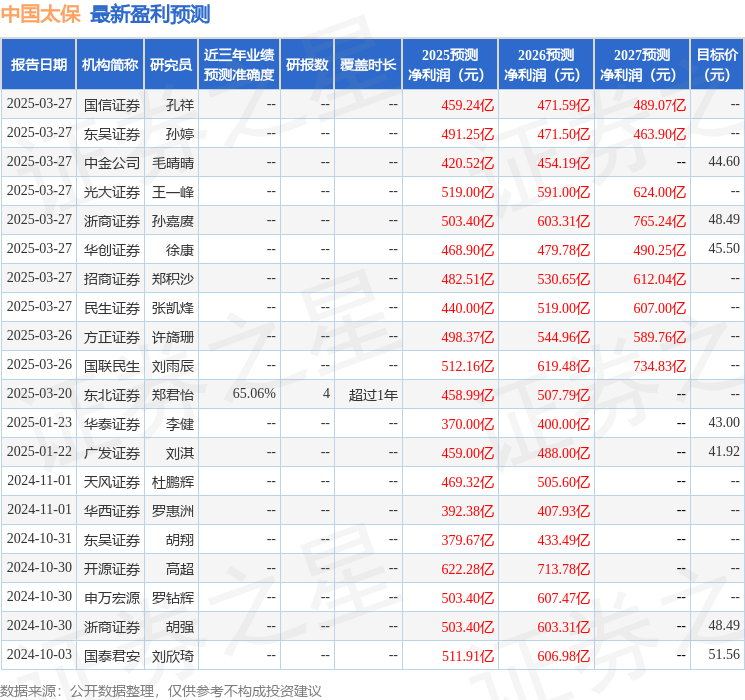The width and height of the screenshot is (745, 700).
Task: Click the 392.38亿 profit value
Action: tap(468, 511)
